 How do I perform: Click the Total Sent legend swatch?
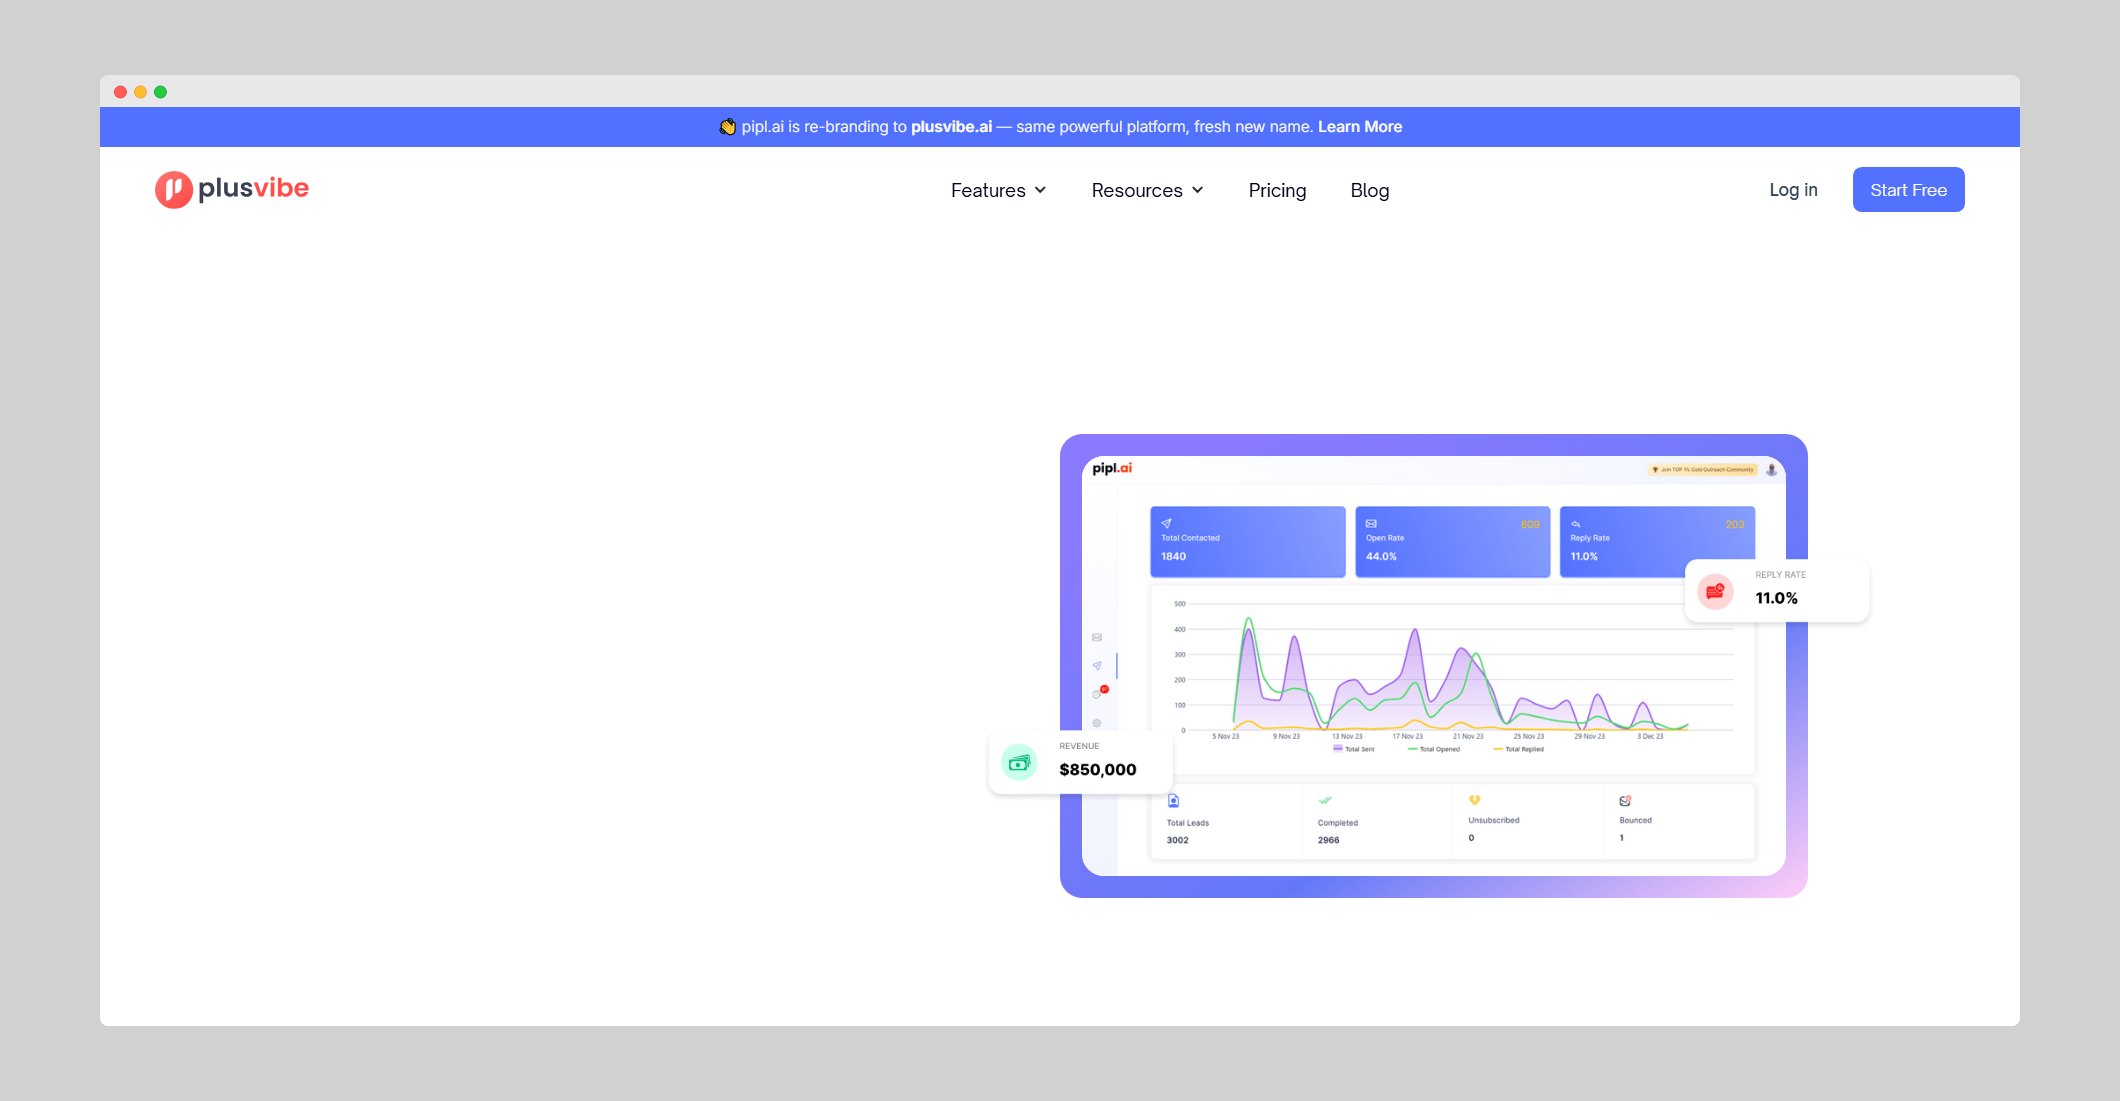[1338, 748]
